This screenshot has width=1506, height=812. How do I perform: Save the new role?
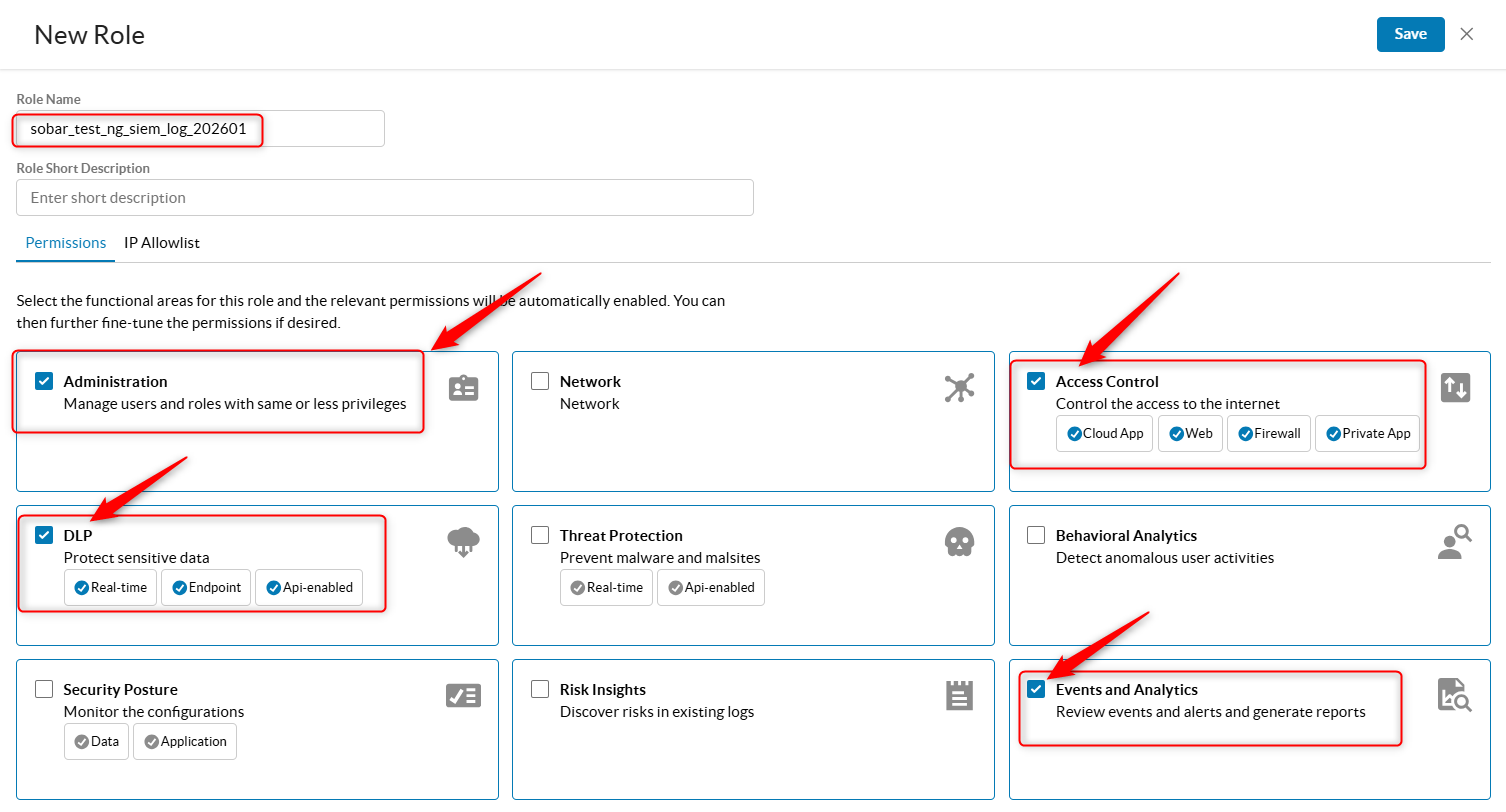coord(1410,33)
